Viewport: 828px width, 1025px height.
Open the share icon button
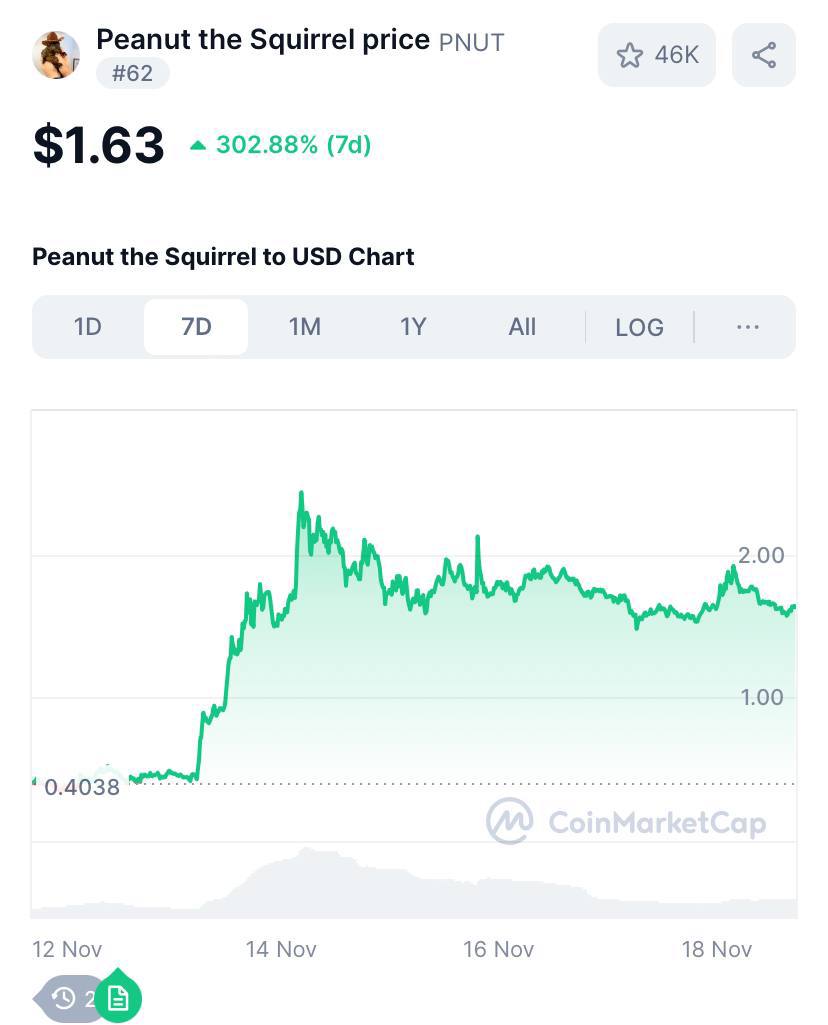tap(763, 55)
